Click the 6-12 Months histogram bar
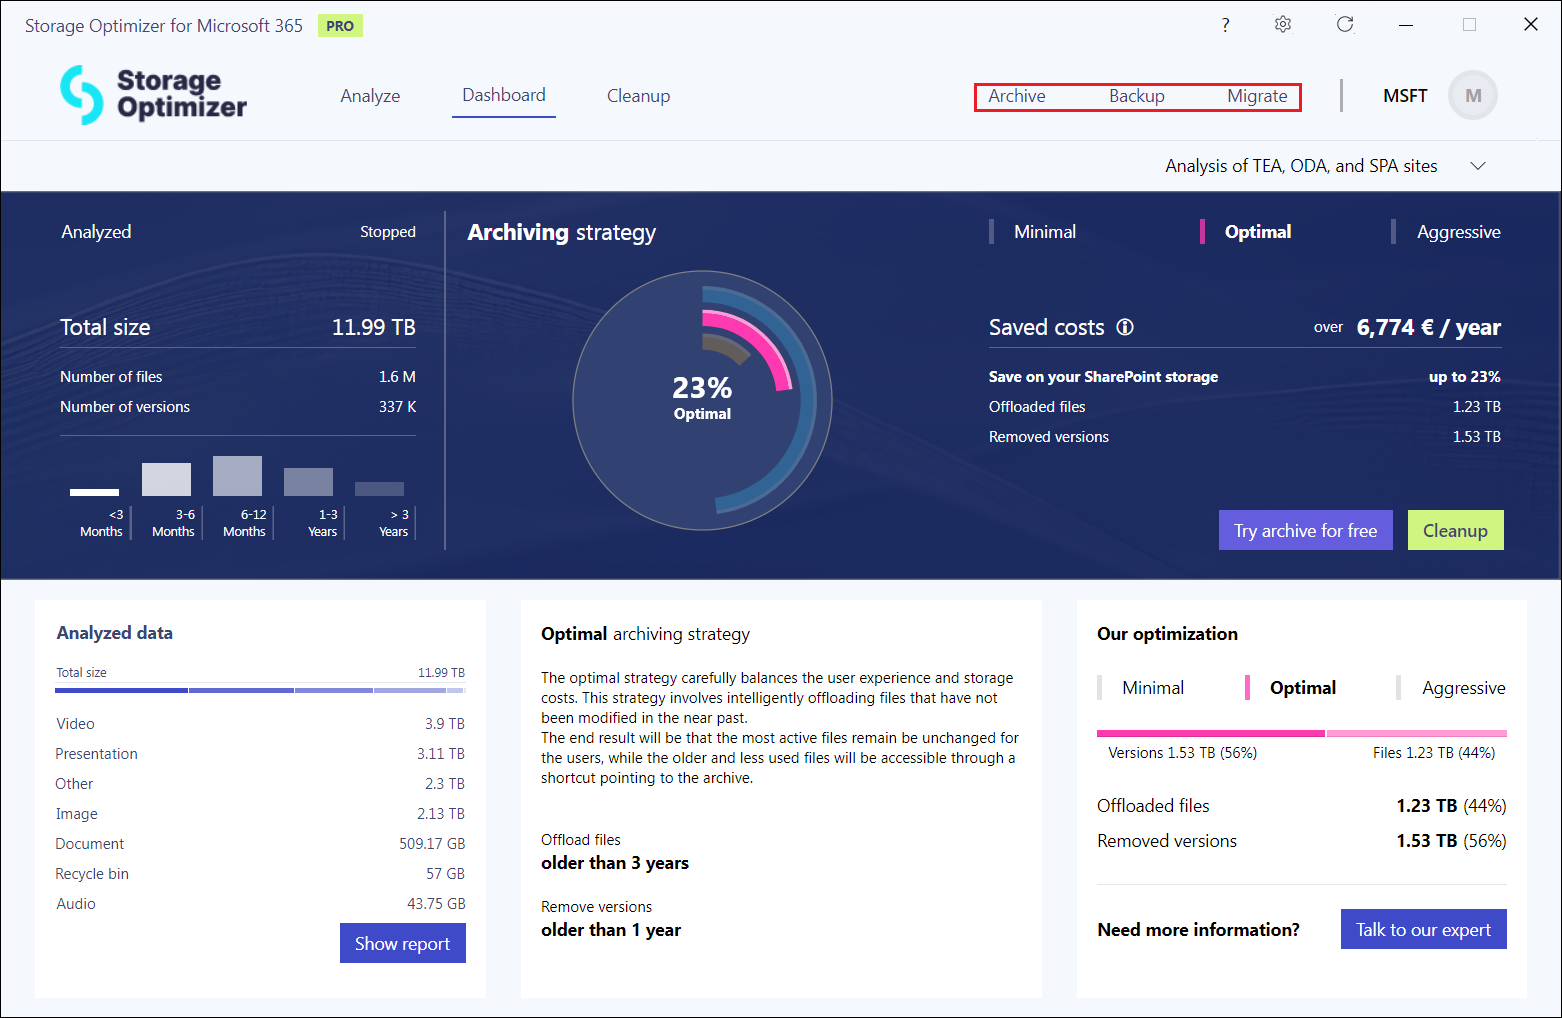Image resolution: width=1562 pixels, height=1018 pixels. click(x=237, y=476)
